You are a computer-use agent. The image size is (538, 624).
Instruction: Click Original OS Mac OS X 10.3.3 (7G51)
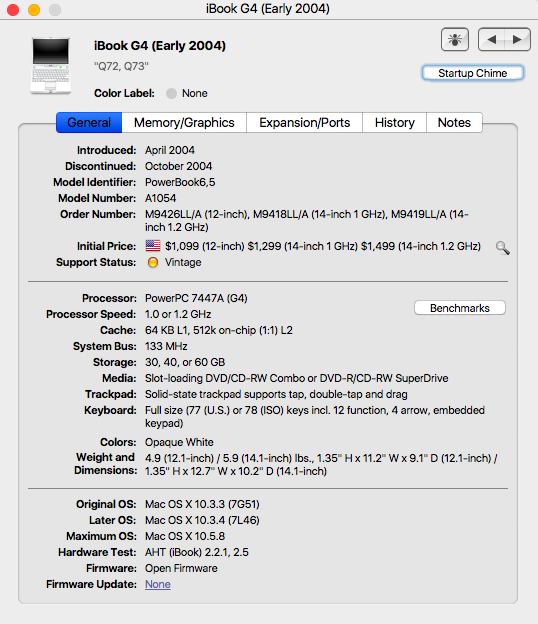point(202,504)
